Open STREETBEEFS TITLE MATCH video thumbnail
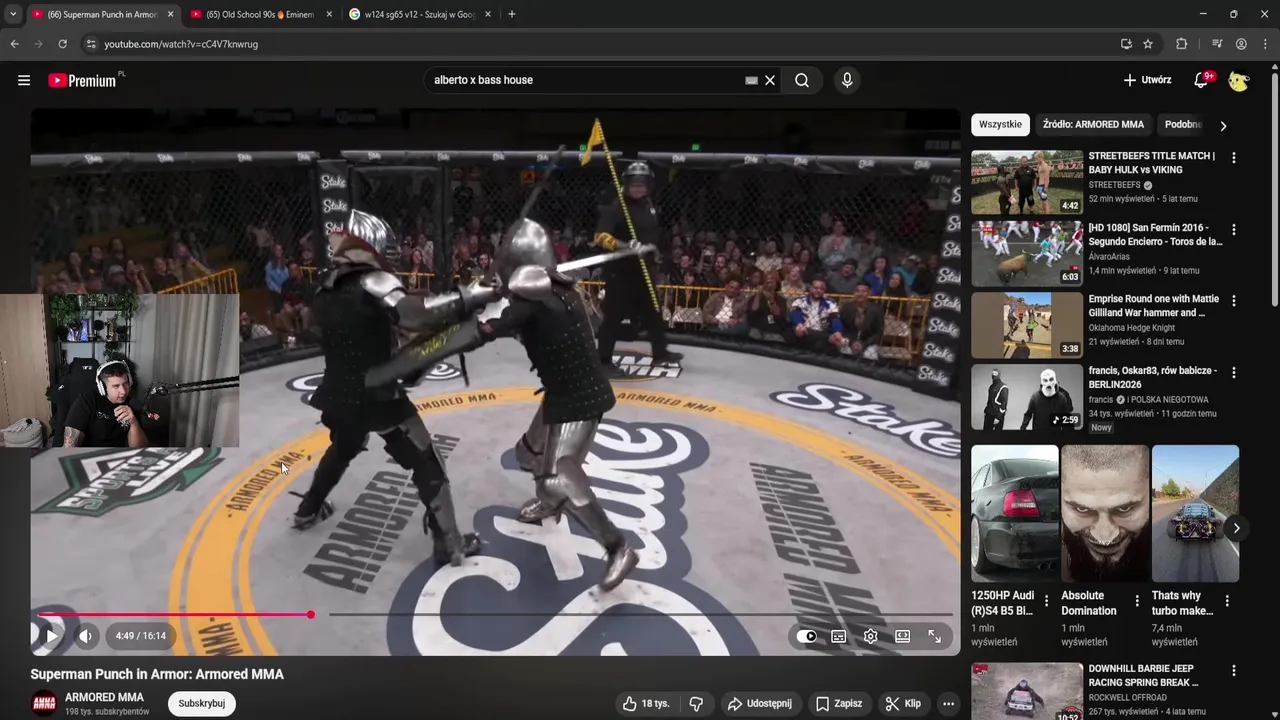 click(1027, 182)
